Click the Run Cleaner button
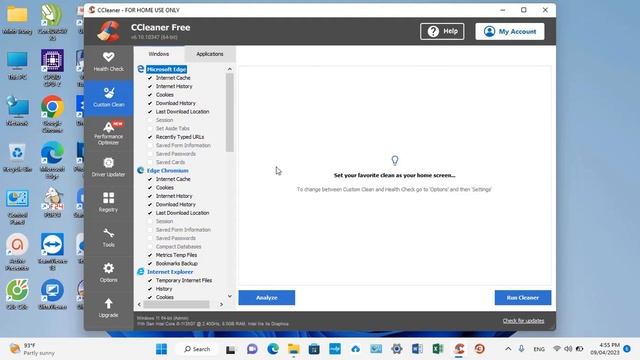 click(x=523, y=298)
